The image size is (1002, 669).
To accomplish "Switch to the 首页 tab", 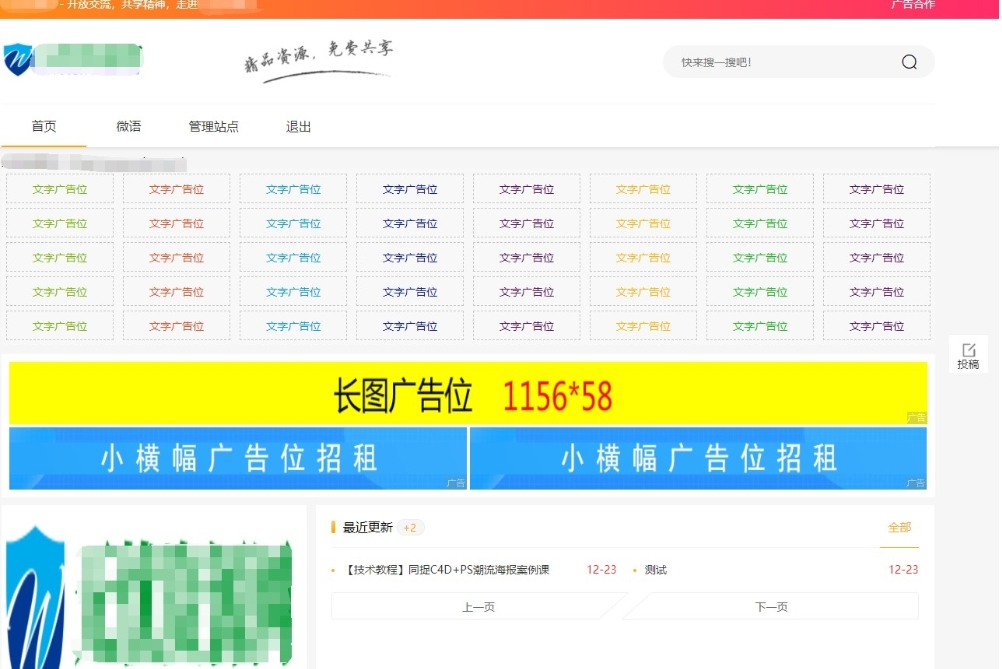I will (42, 126).
